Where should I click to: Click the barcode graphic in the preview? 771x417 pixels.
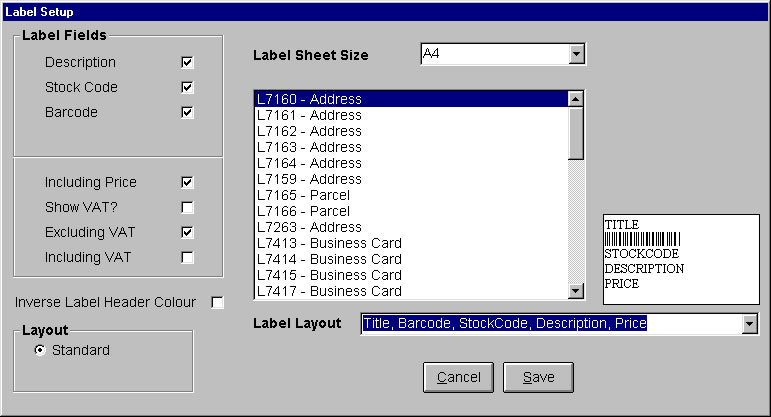pyautogui.click(x=642, y=239)
